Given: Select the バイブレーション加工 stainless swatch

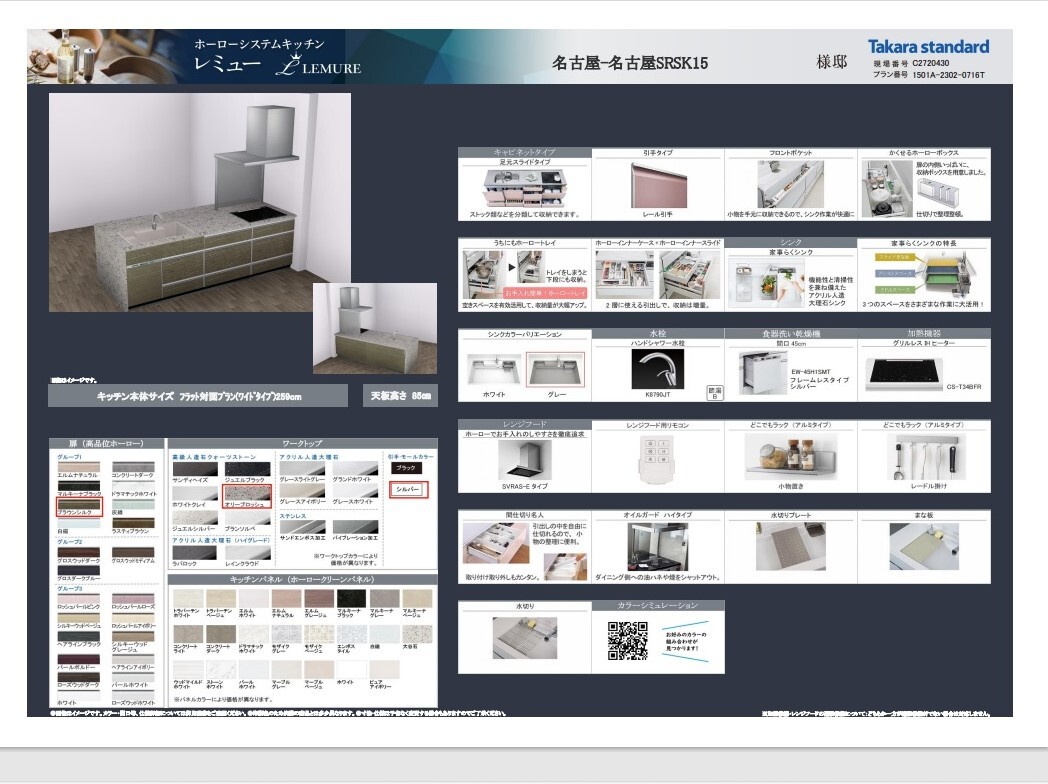Looking at the screenshot, I should [x=355, y=527].
